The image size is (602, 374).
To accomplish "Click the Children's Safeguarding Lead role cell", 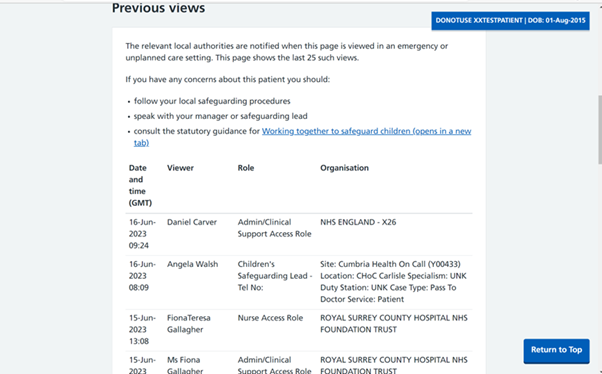I will [275, 276].
